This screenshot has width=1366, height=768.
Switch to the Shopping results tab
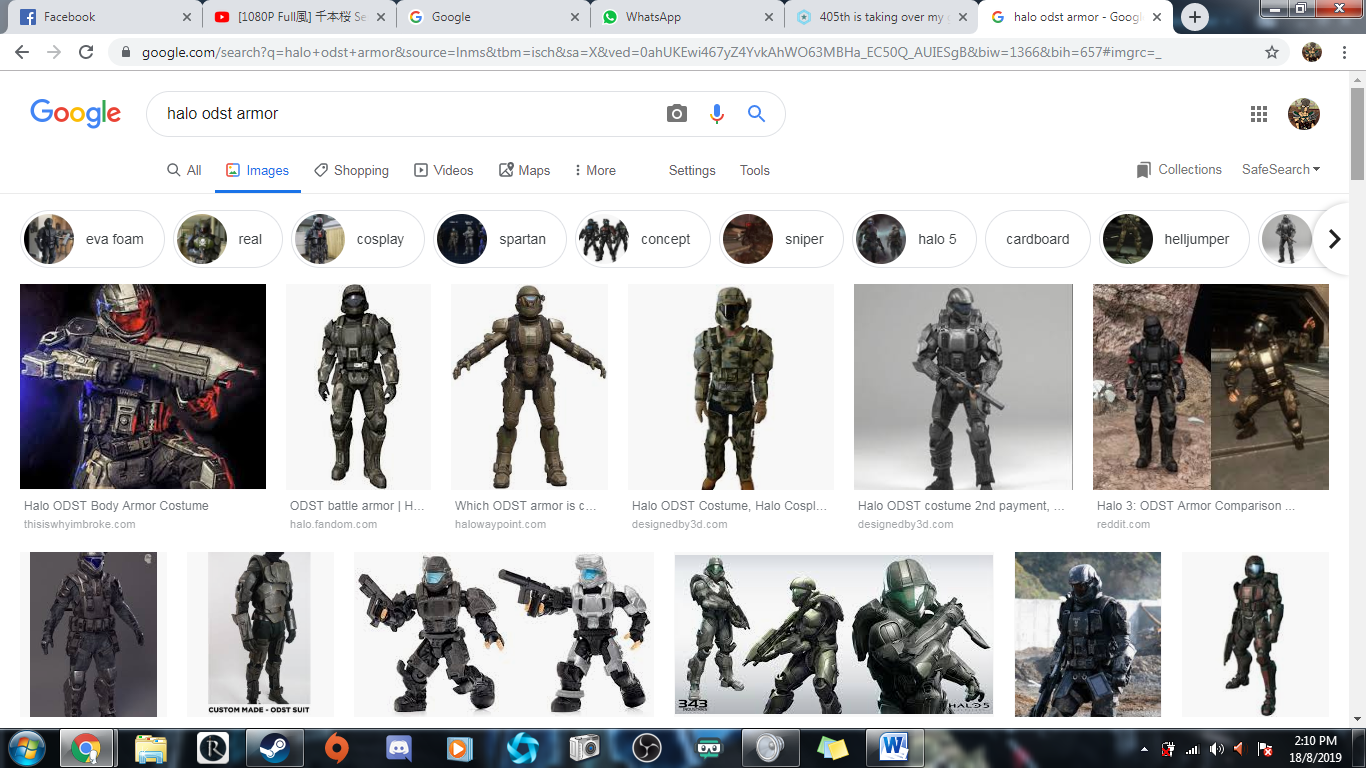tap(351, 171)
